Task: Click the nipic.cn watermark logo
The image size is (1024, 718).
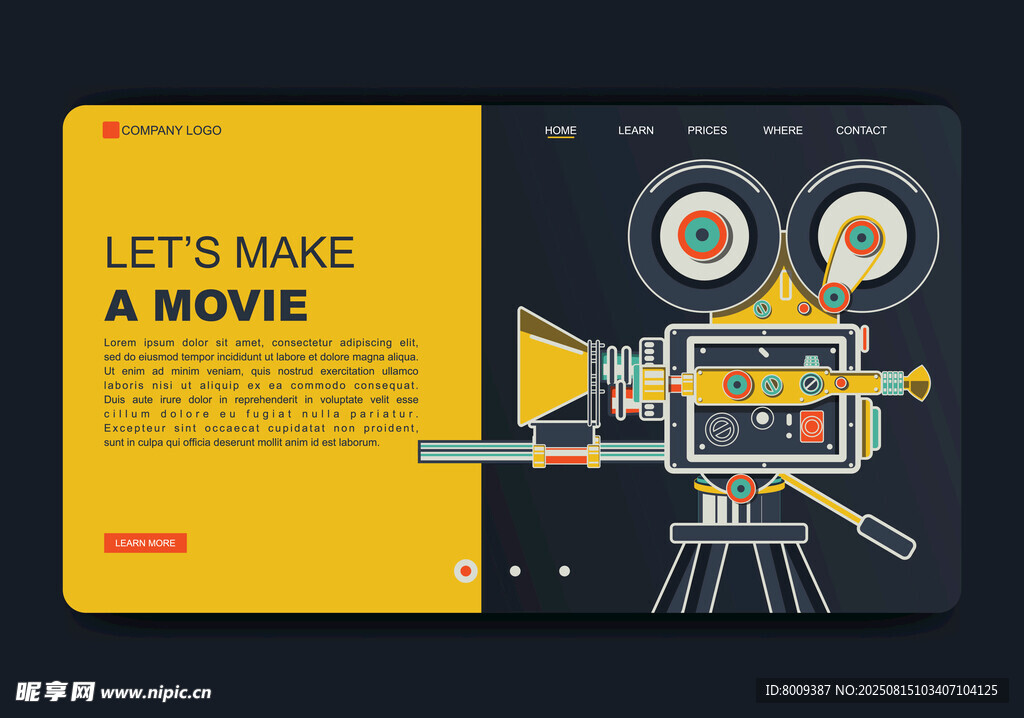Action: click(113, 691)
